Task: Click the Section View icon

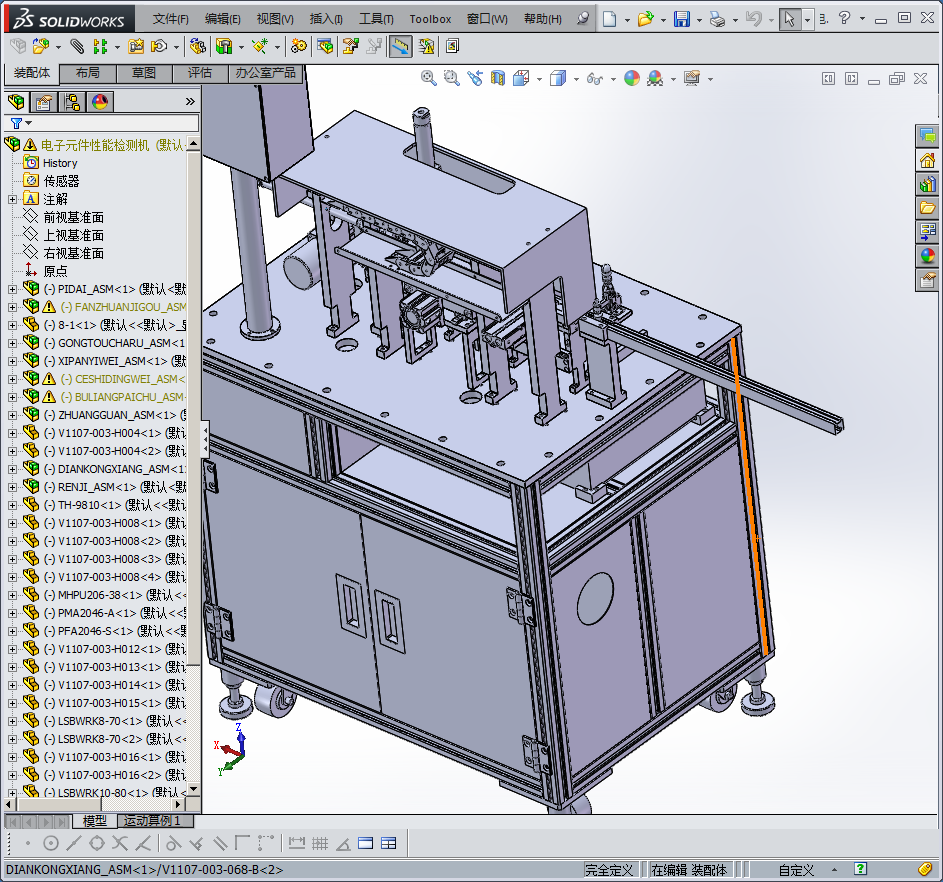Action: (x=498, y=78)
